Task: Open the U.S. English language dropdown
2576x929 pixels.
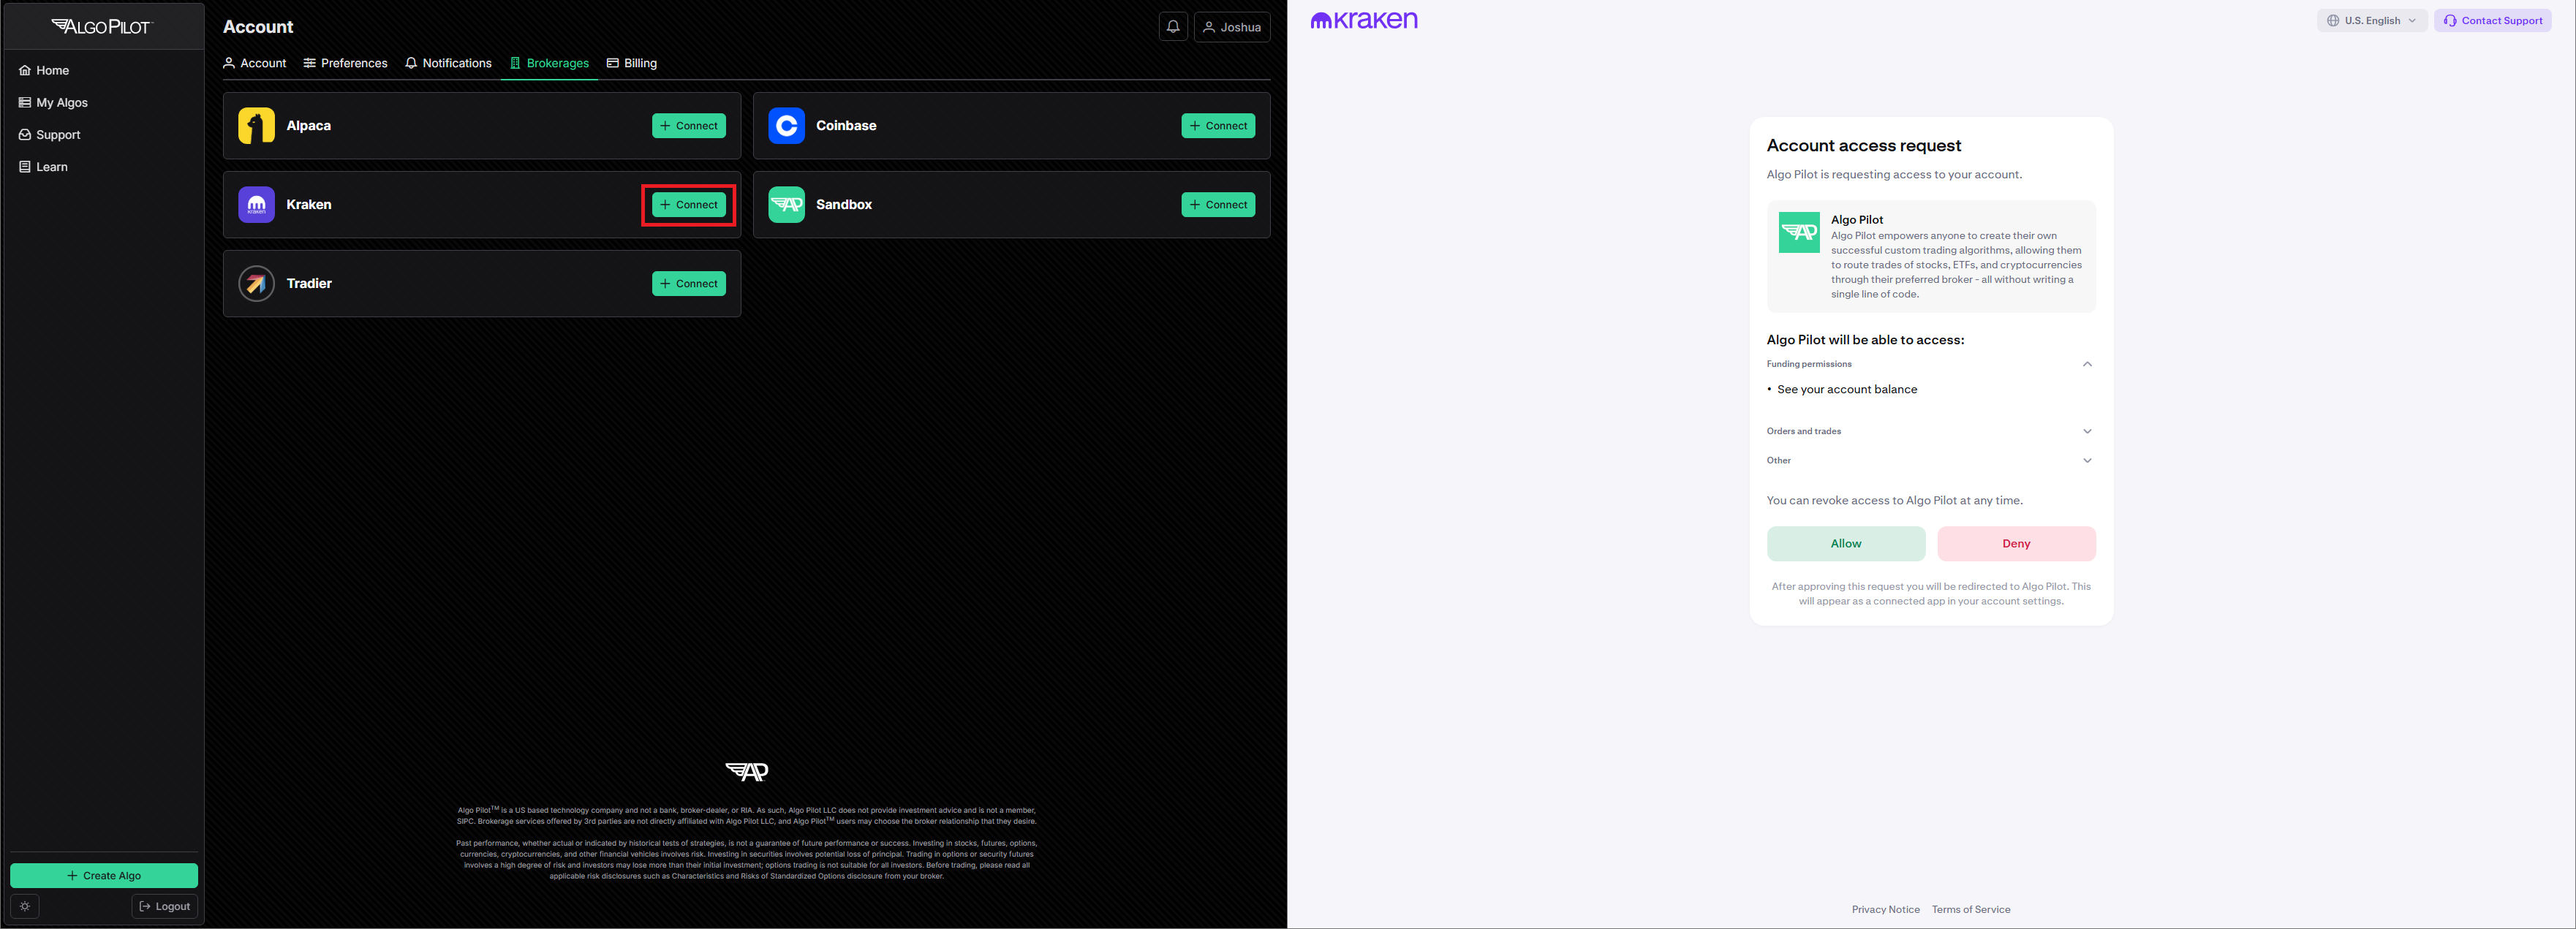Action: tap(2371, 20)
